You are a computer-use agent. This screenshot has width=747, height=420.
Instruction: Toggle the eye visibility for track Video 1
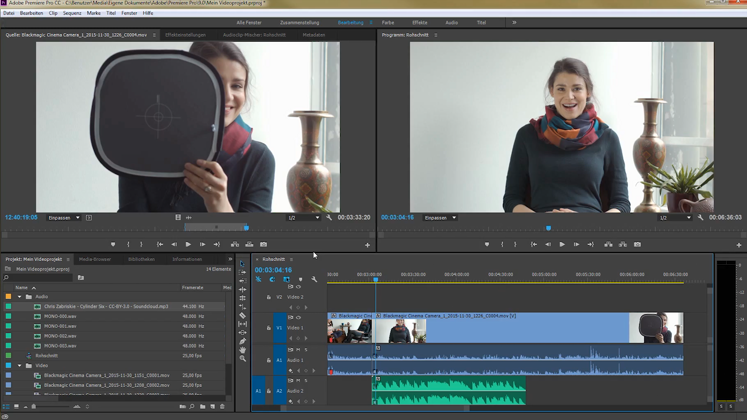coord(298,317)
